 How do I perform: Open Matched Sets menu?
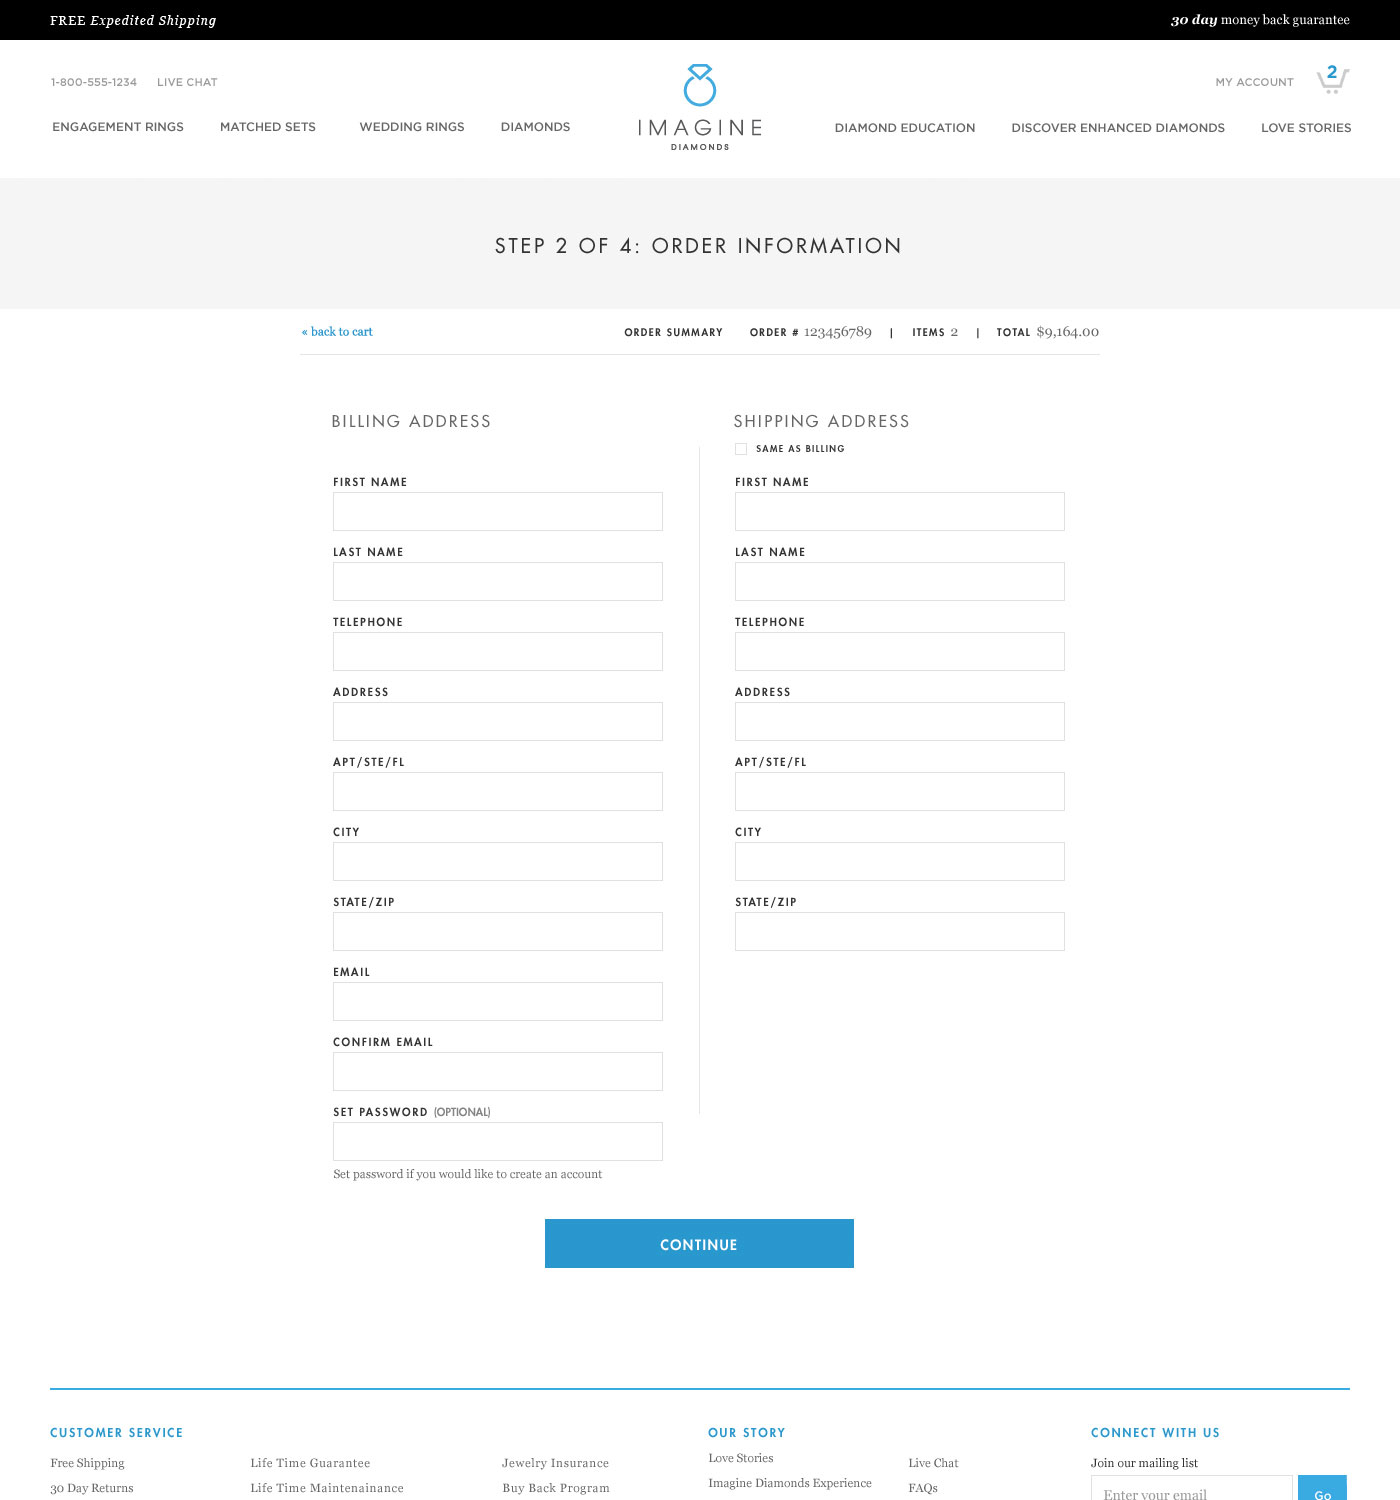pyautogui.click(x=268, y=127)
